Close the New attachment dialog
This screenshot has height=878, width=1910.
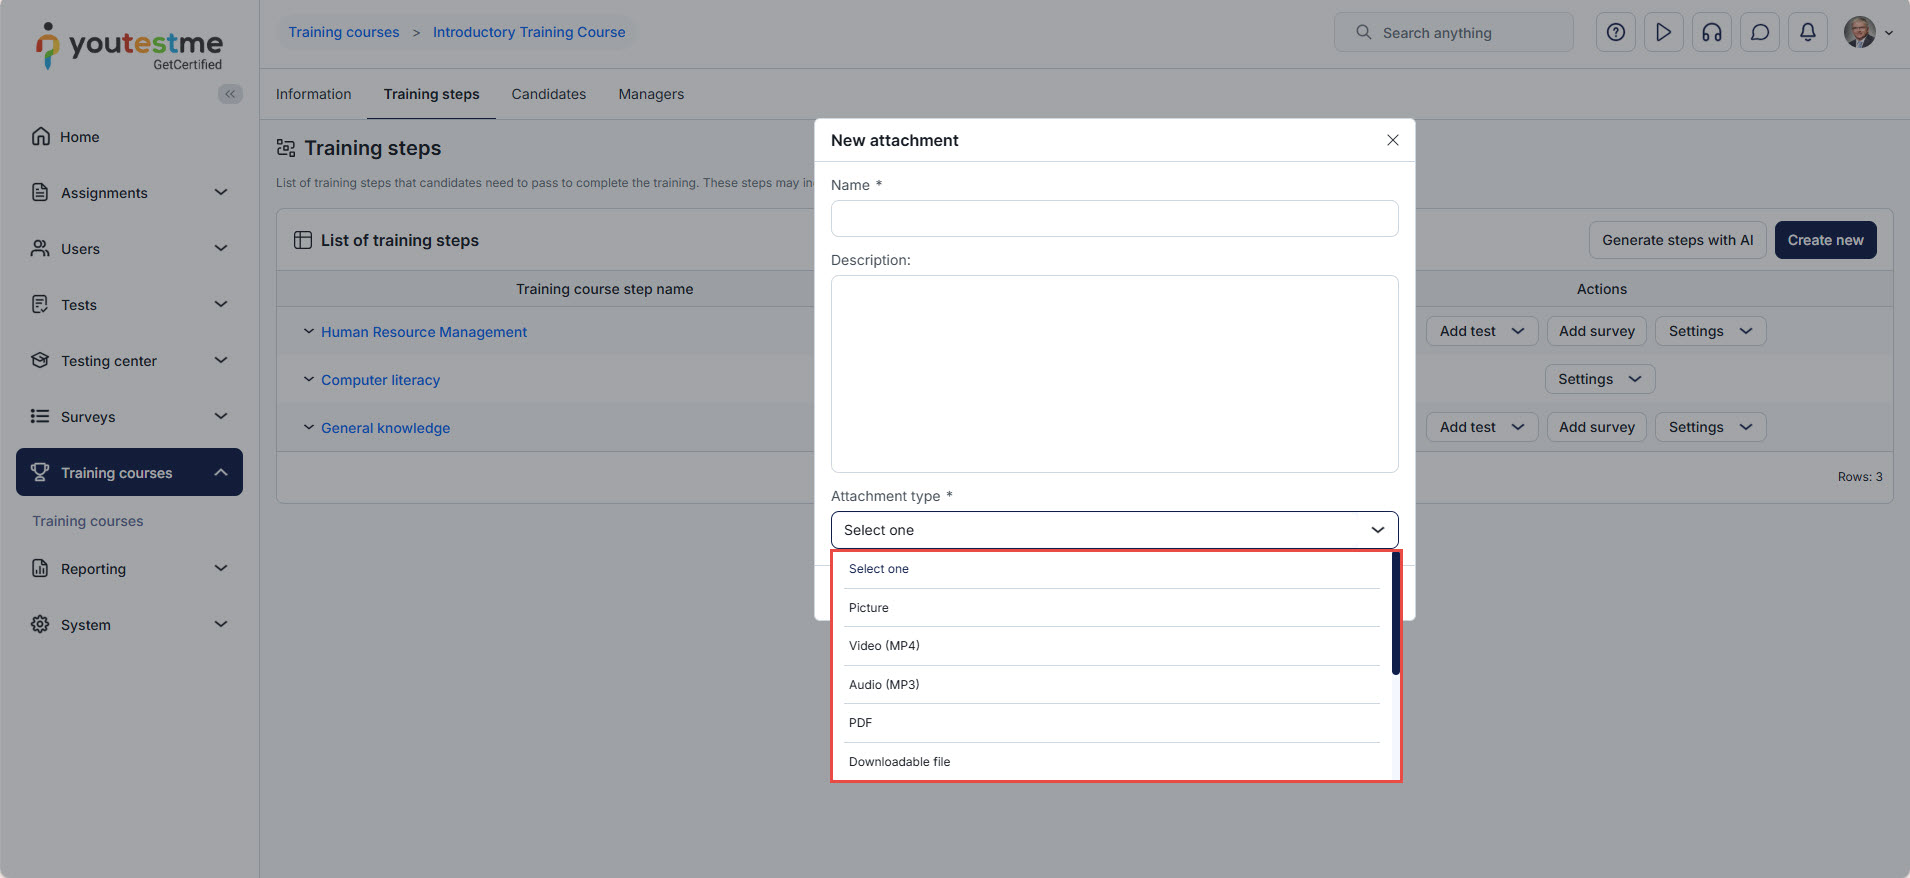pyautogui.click(x=1392, y=140)
